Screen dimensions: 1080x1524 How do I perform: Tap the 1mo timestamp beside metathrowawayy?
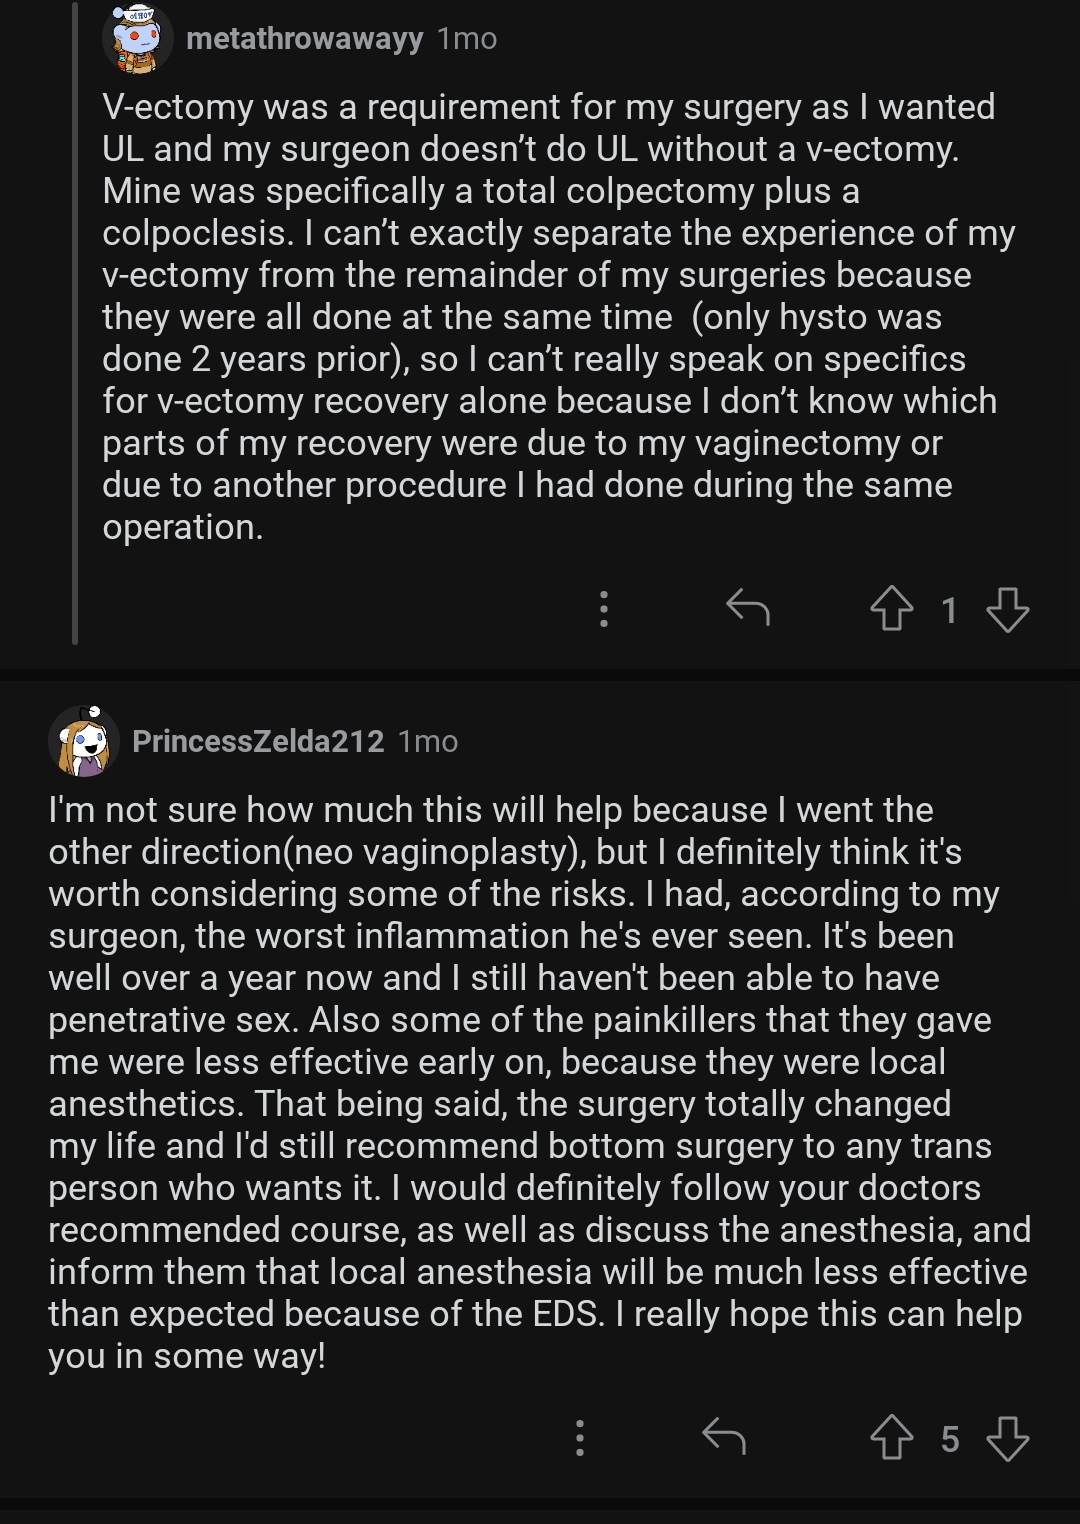point(467,39)
